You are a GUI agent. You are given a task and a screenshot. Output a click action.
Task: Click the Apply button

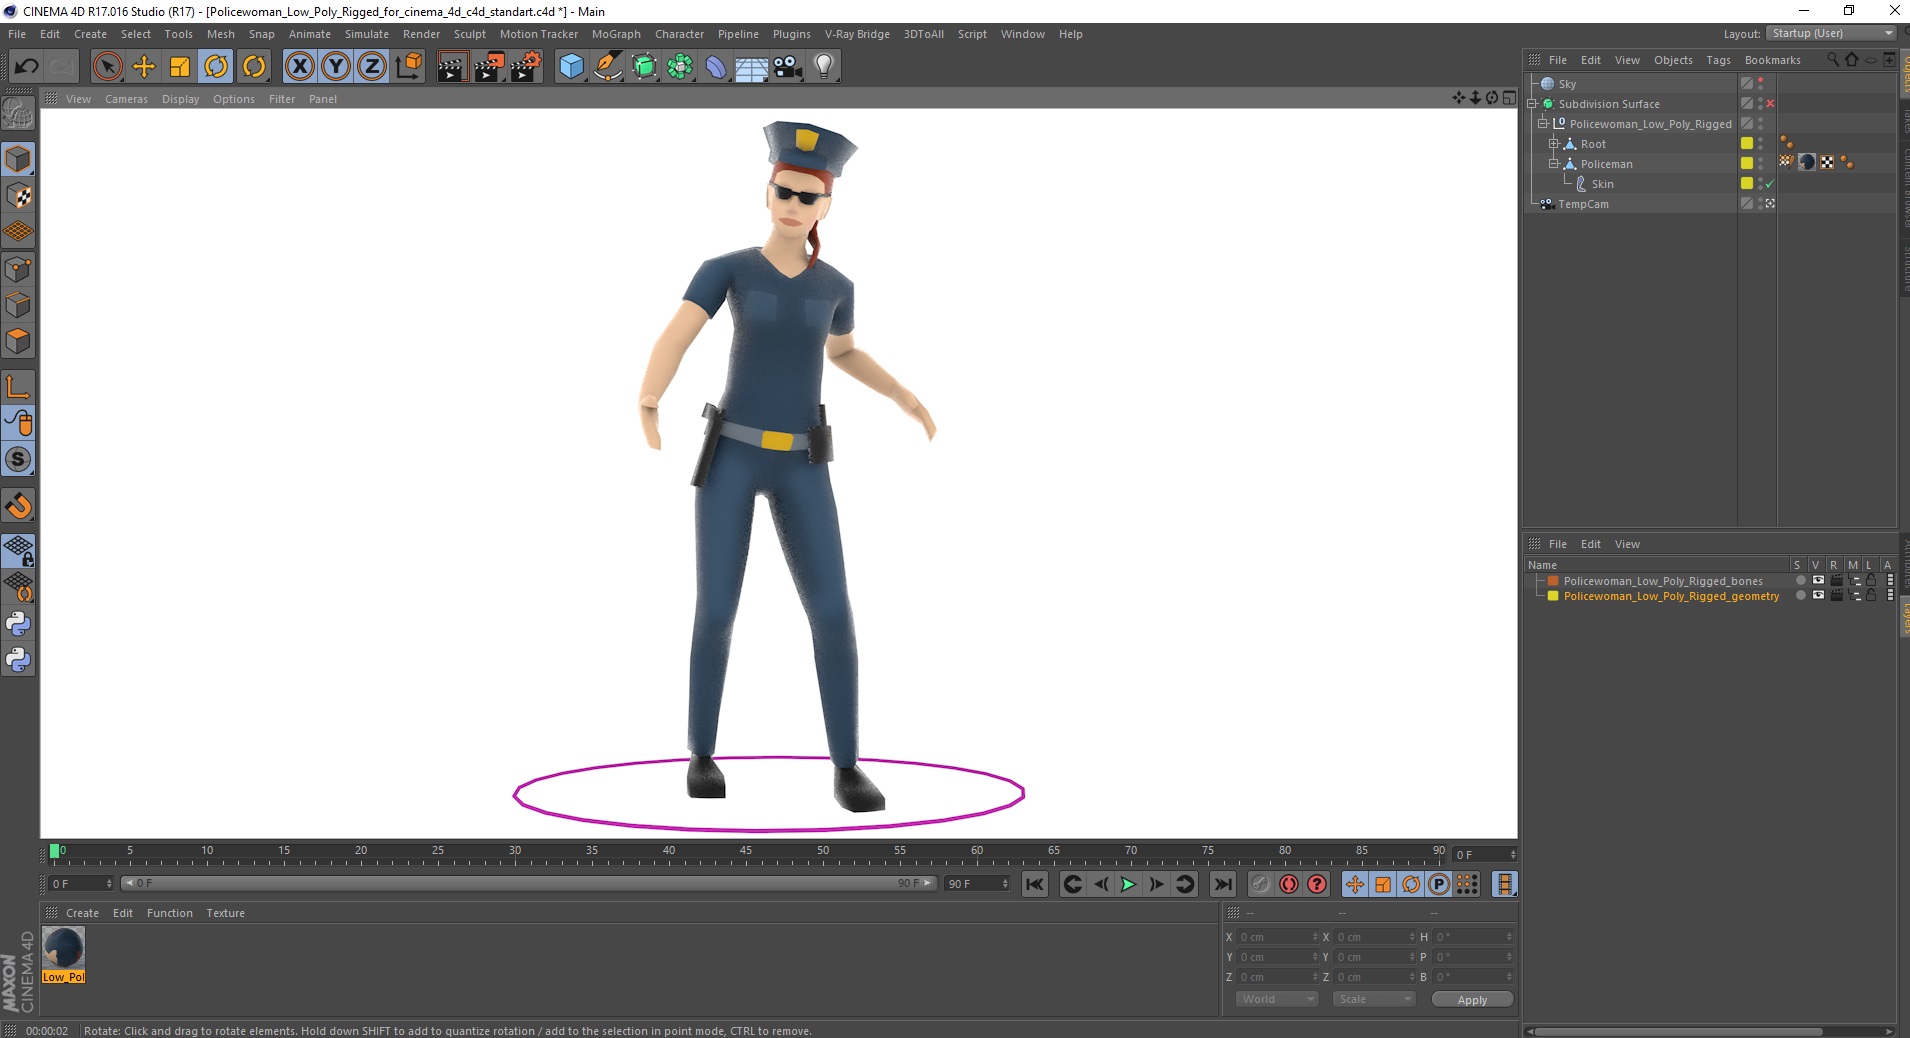click(x=1471, y=1000)
